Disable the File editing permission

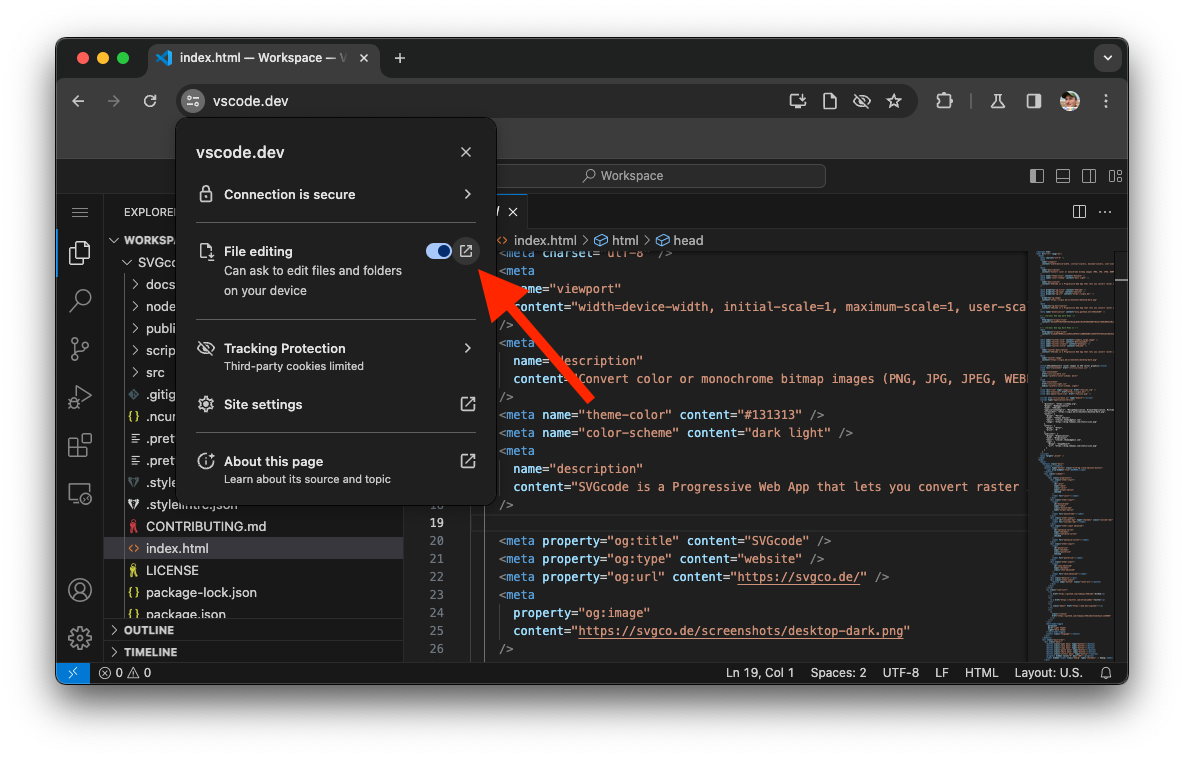438,251
